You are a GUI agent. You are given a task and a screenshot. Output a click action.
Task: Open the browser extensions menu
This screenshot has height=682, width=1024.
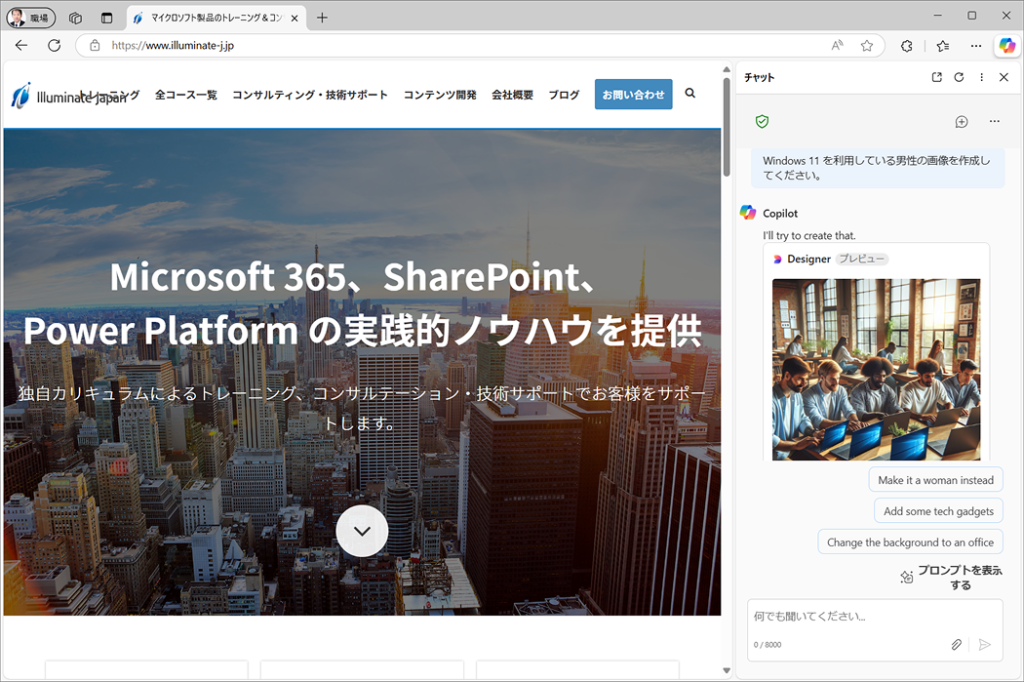(907, 45)
